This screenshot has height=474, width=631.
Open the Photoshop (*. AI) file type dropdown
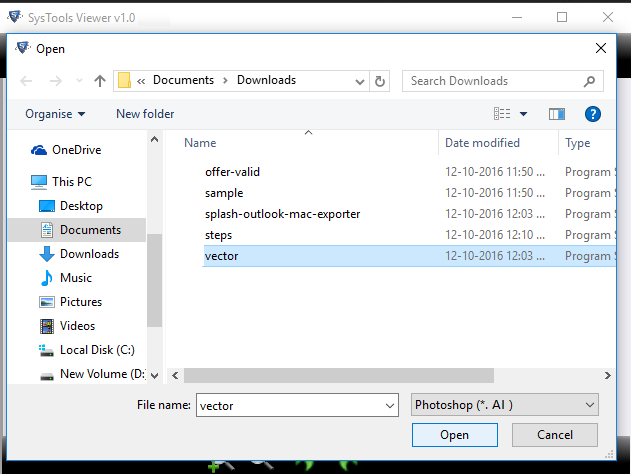[x=505, y=405]
